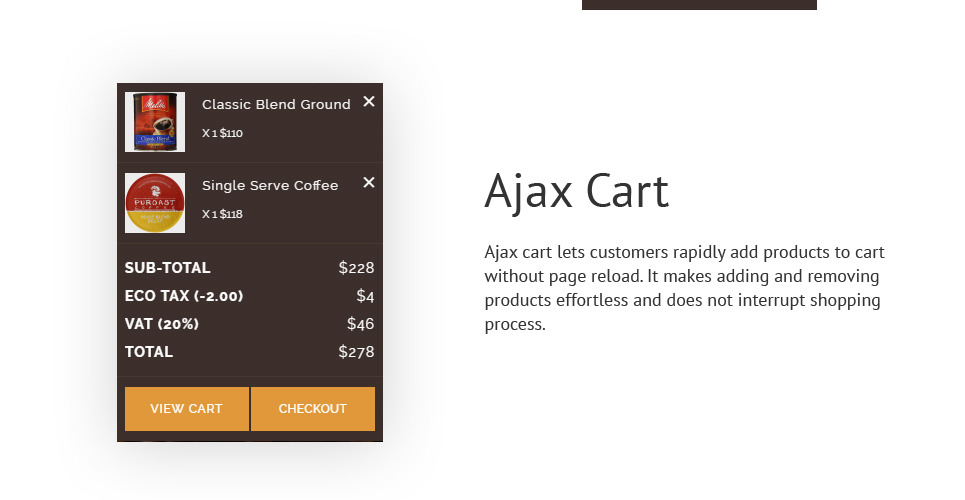Open the Single Serve Coffee product link

(270, 185)
